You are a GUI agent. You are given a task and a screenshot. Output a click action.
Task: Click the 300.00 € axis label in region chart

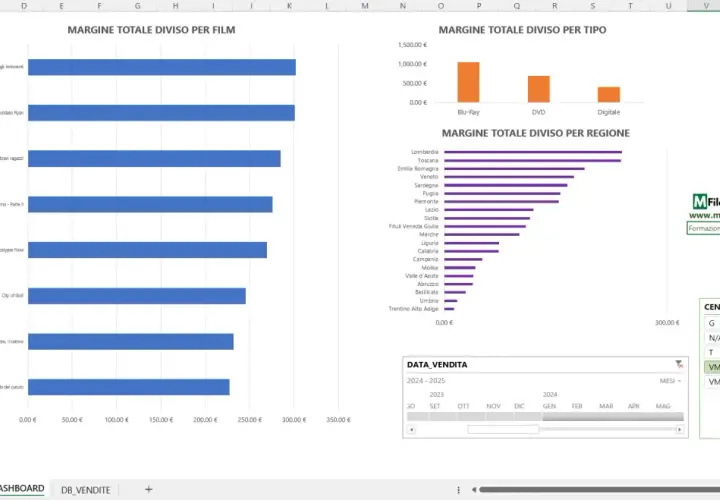click(x=667, y=323)
